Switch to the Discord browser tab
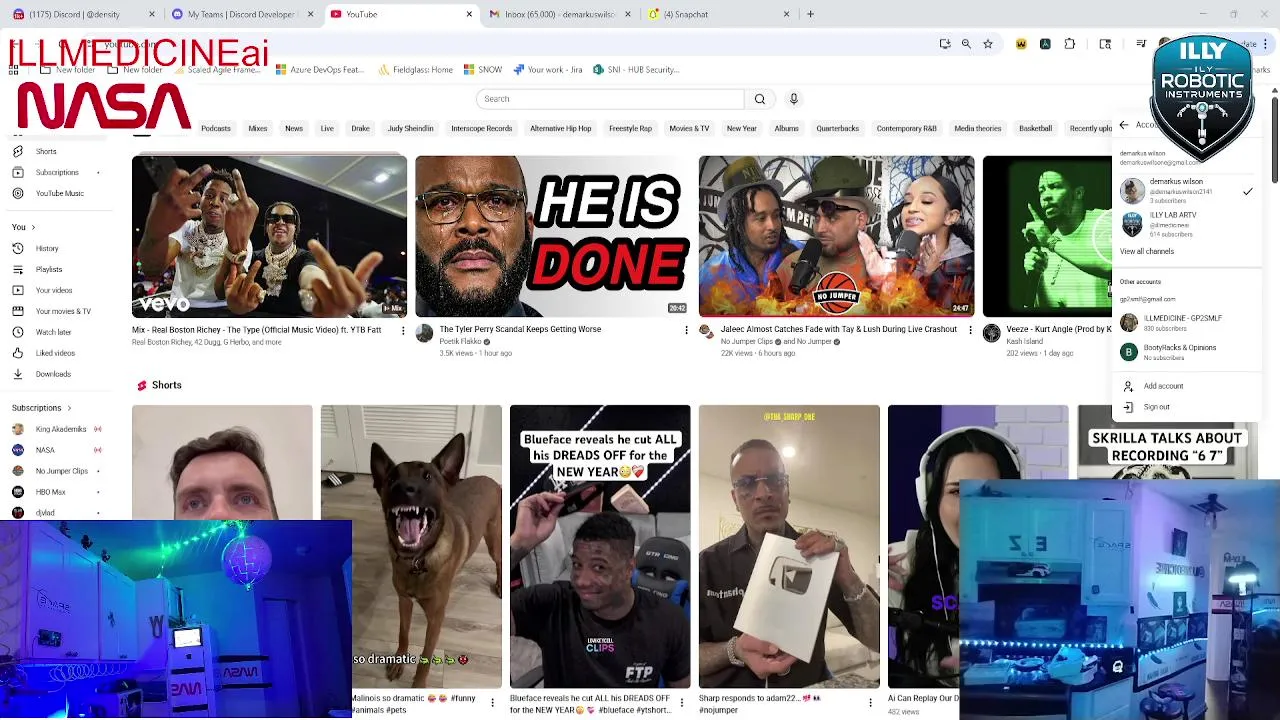The width and height of the screenshot is (1280, 720). [x=80, y=14]
